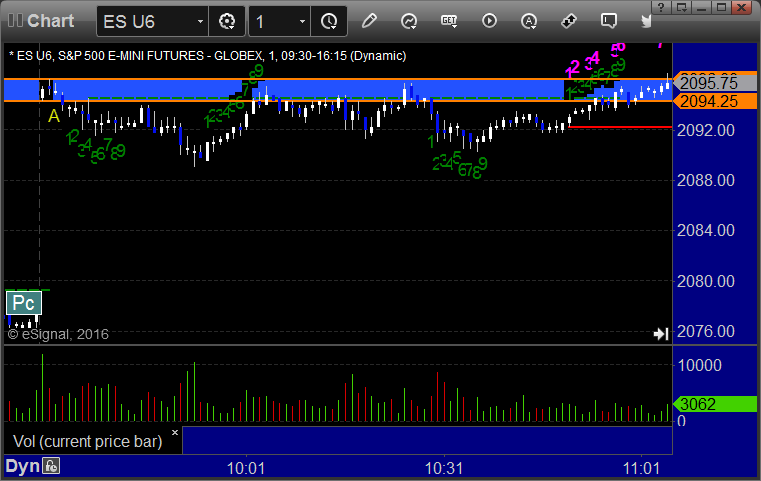Open the GET studies menu

click(x=449, y=21)
